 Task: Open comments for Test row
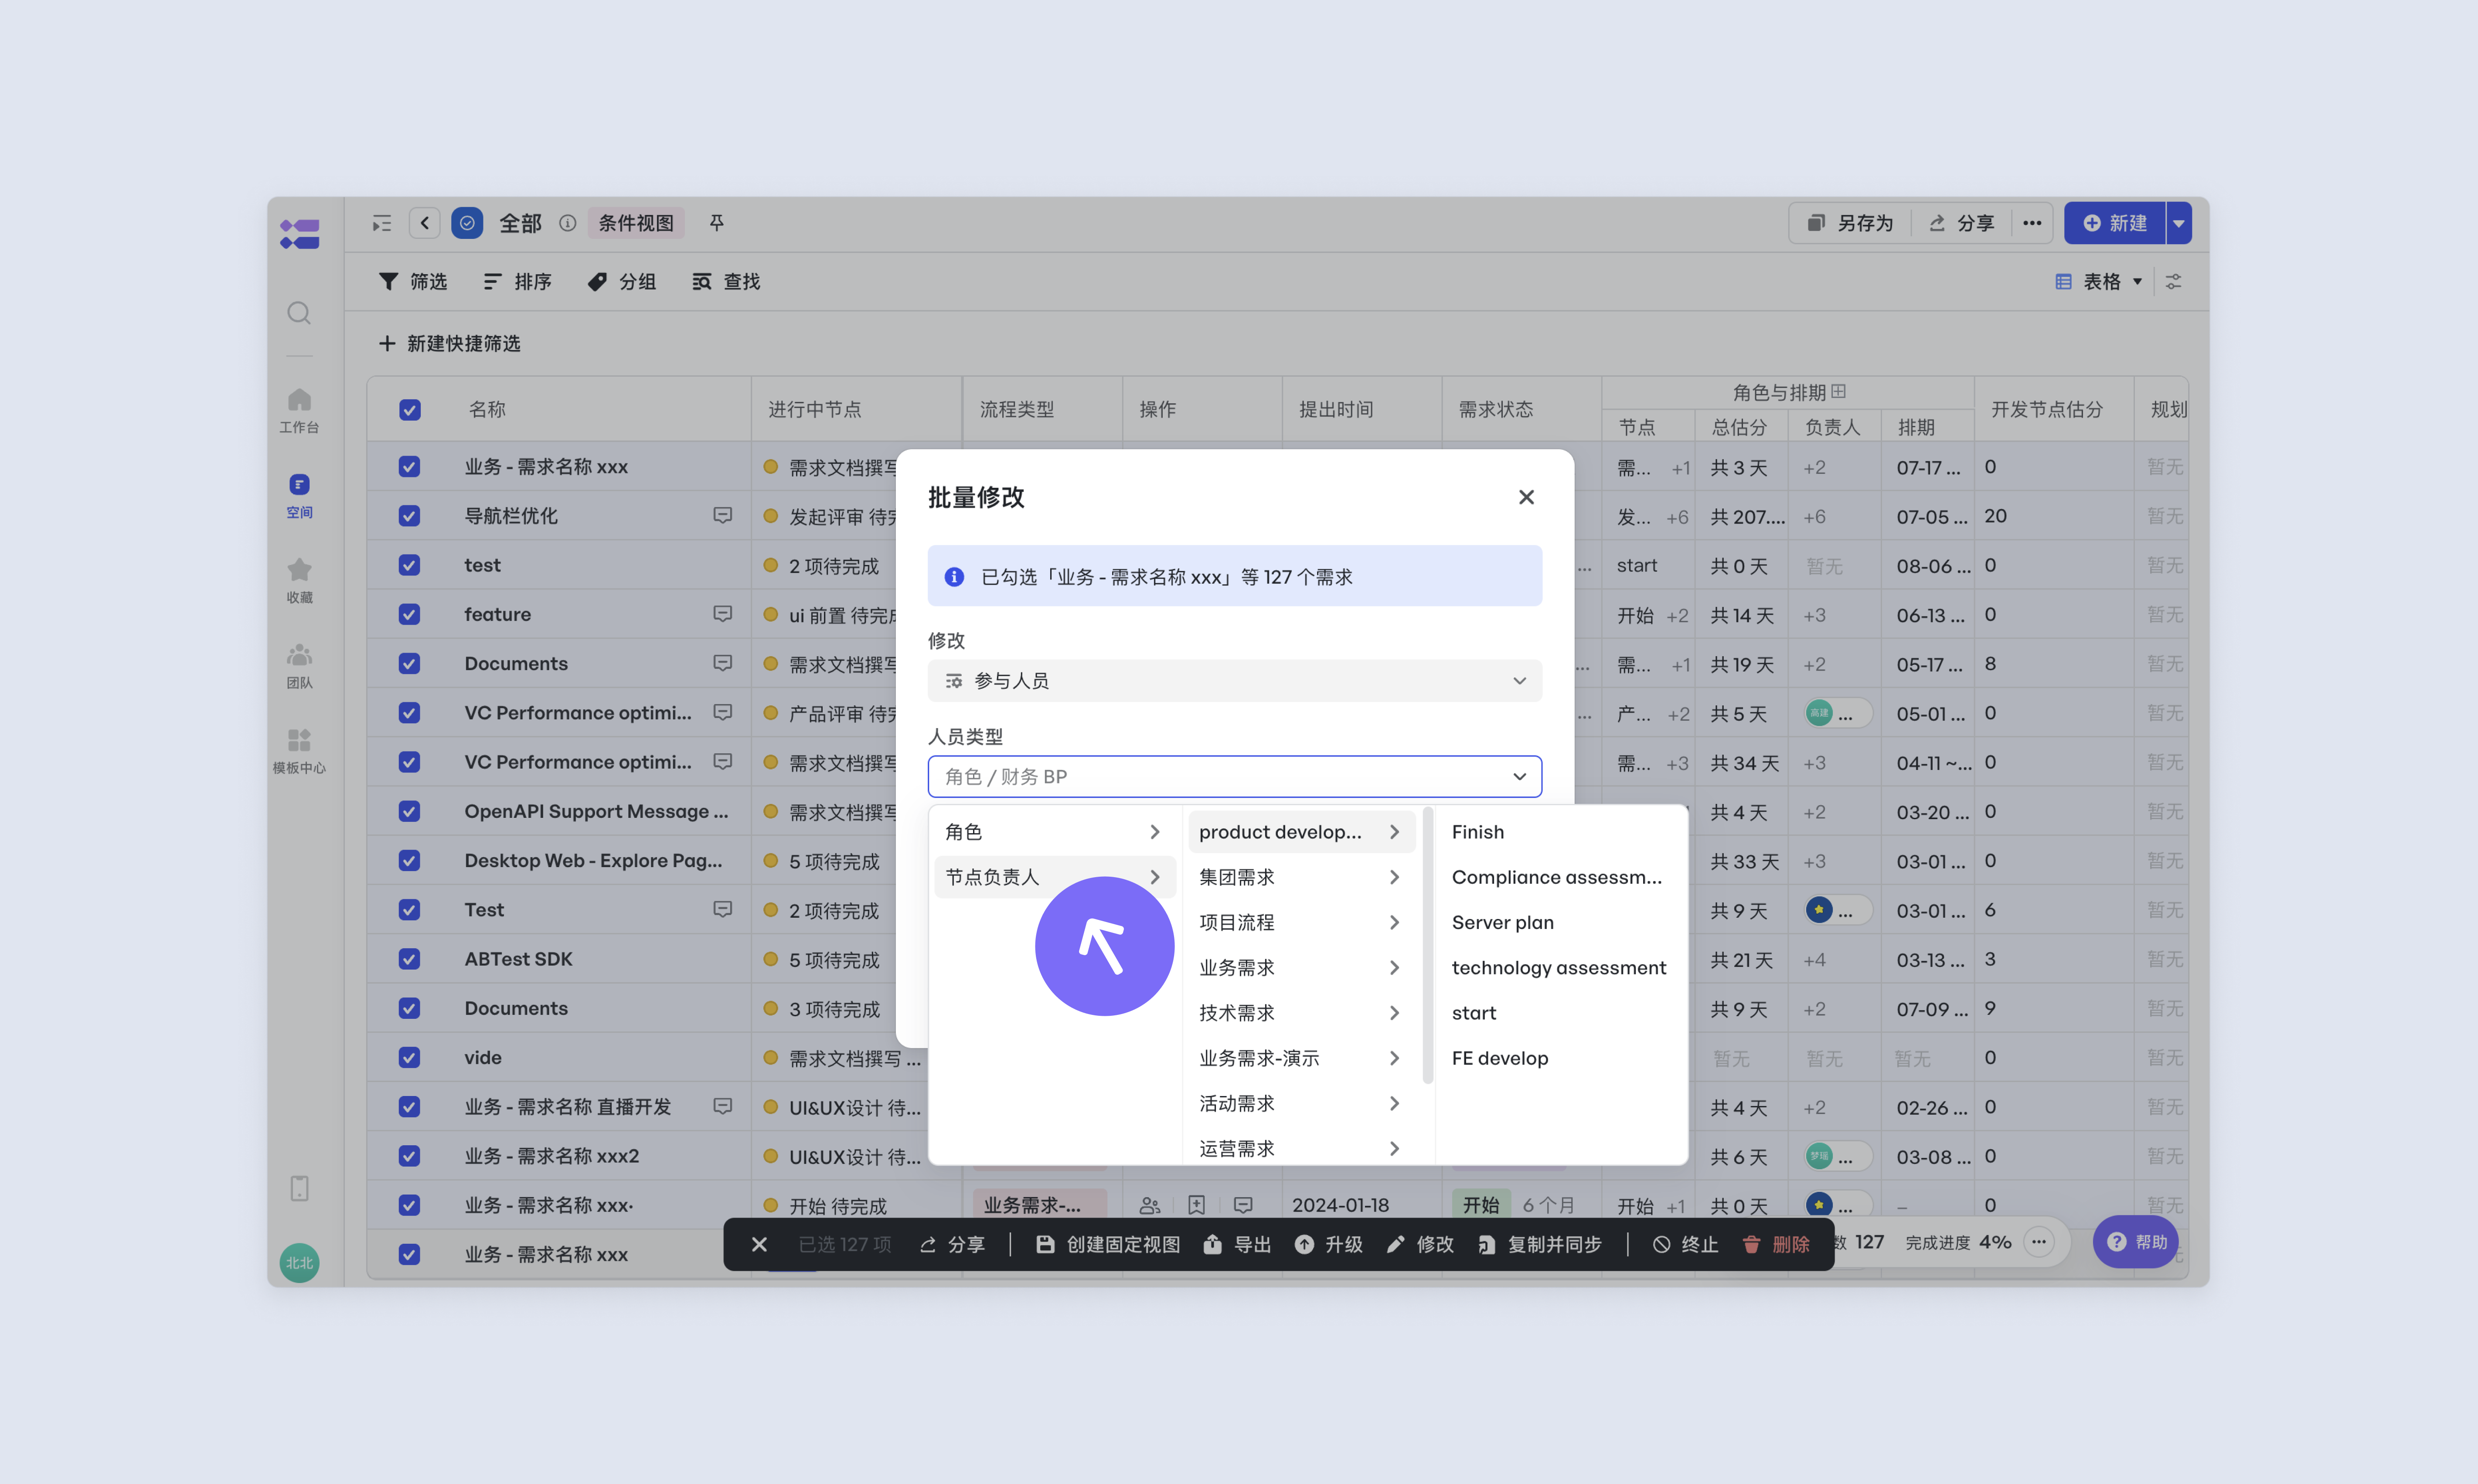[722, 910]
